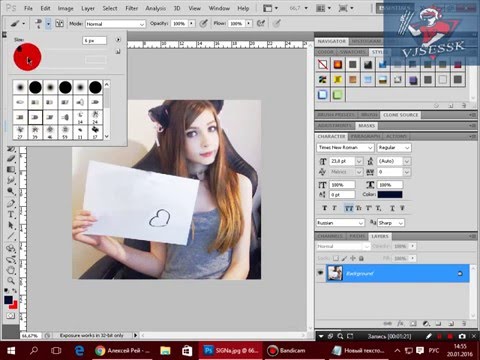The image size is (480, 360).
Task: Open the Analysis menu
Action: (155, 8)
